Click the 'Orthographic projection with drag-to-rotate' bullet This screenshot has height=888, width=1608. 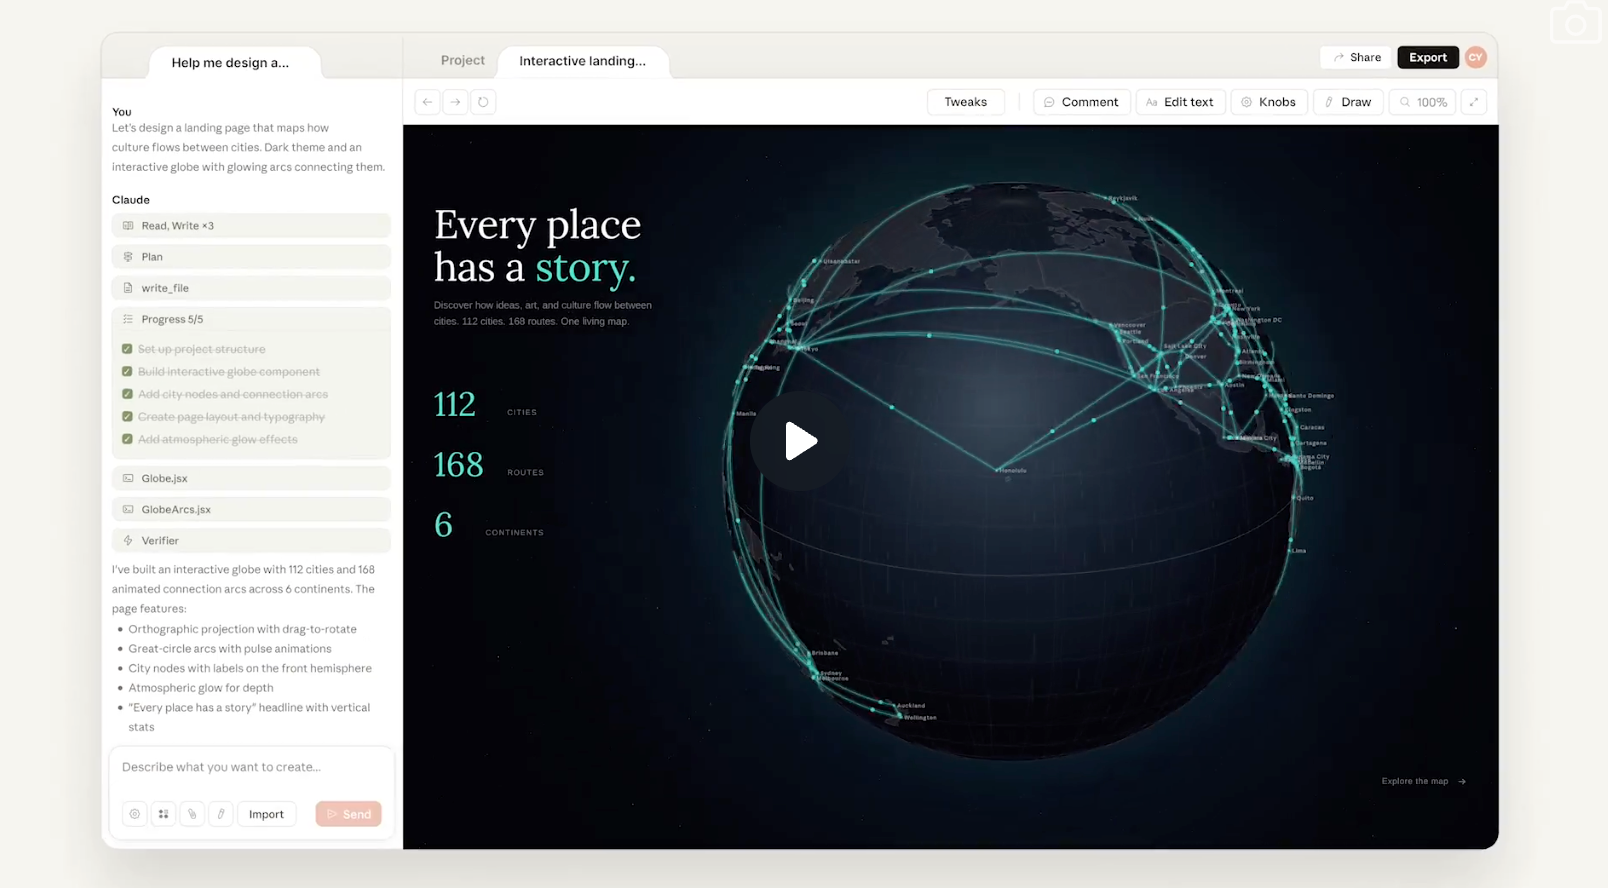click(242, 629)
